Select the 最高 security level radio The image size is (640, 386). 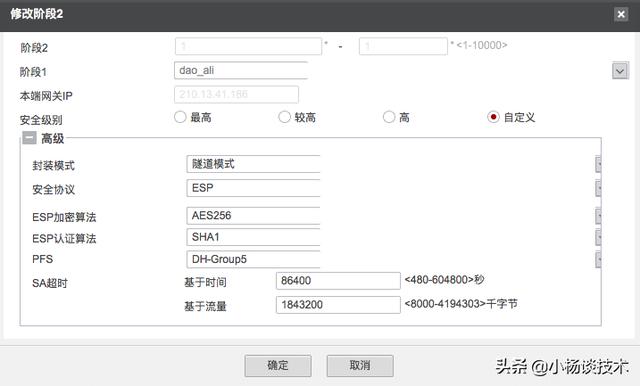click(180, 117)
